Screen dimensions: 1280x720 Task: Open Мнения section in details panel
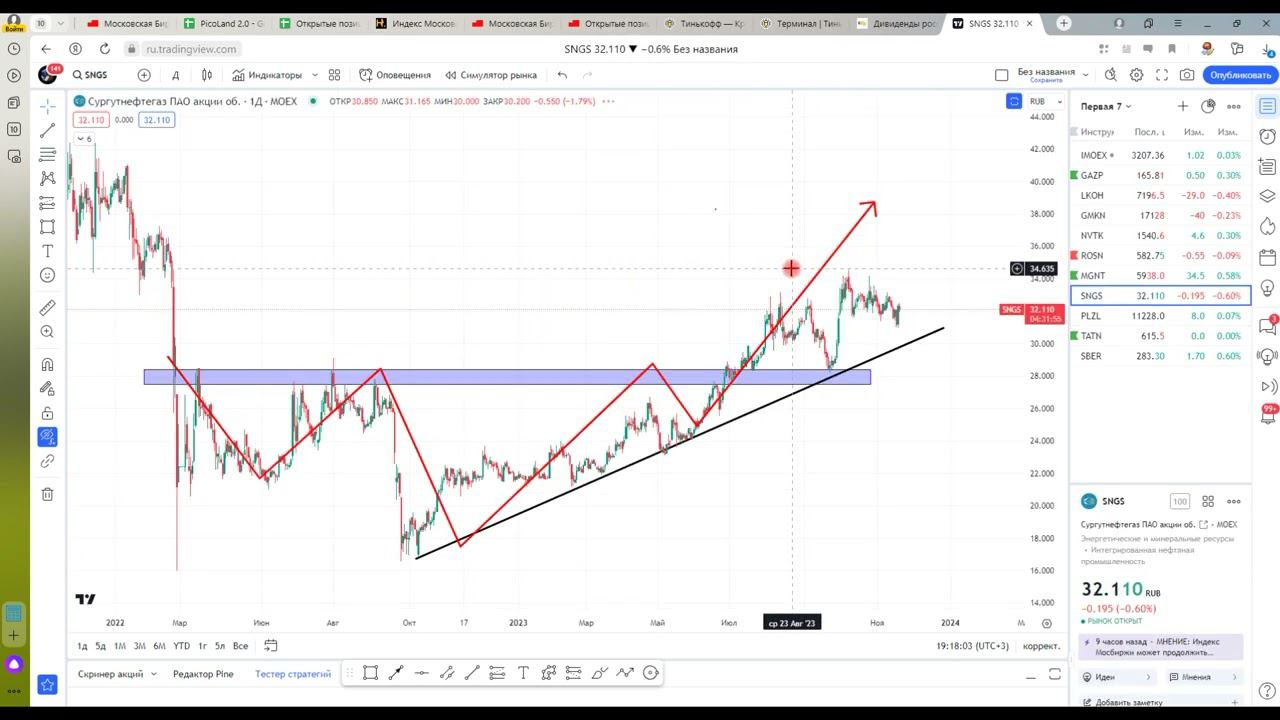[x=1203, y=677]
